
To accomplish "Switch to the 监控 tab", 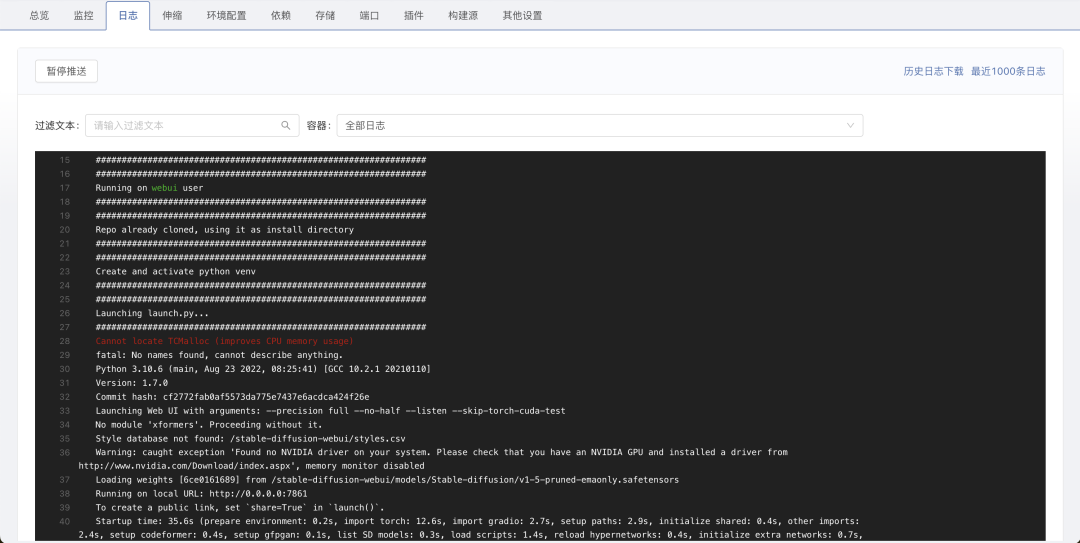I will 84,16.
